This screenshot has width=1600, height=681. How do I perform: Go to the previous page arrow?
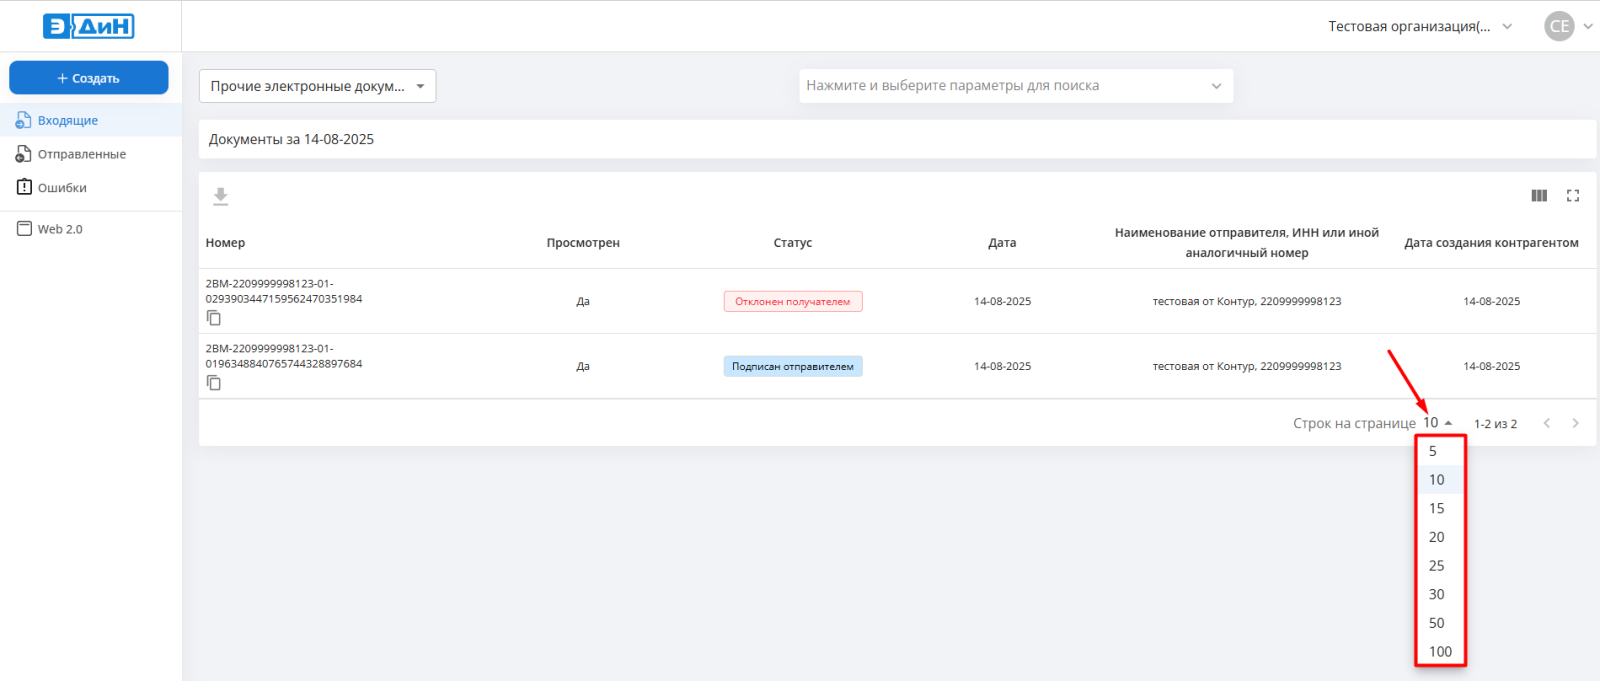(1547, 423)
